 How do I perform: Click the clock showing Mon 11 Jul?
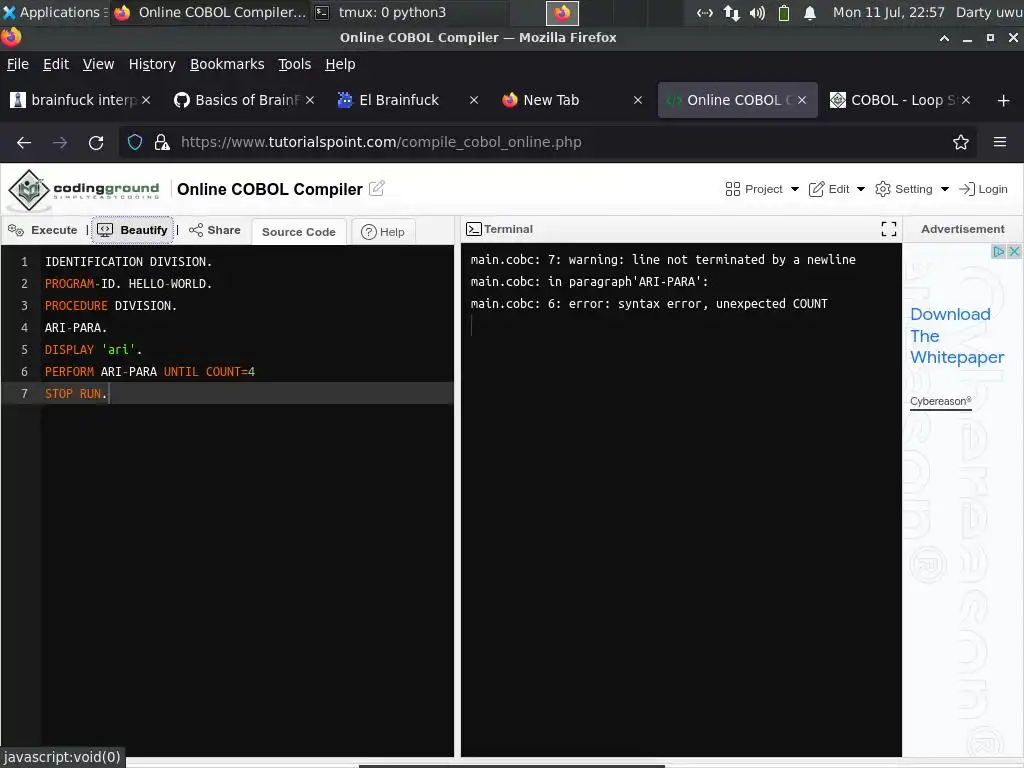[x=888, y=12]
